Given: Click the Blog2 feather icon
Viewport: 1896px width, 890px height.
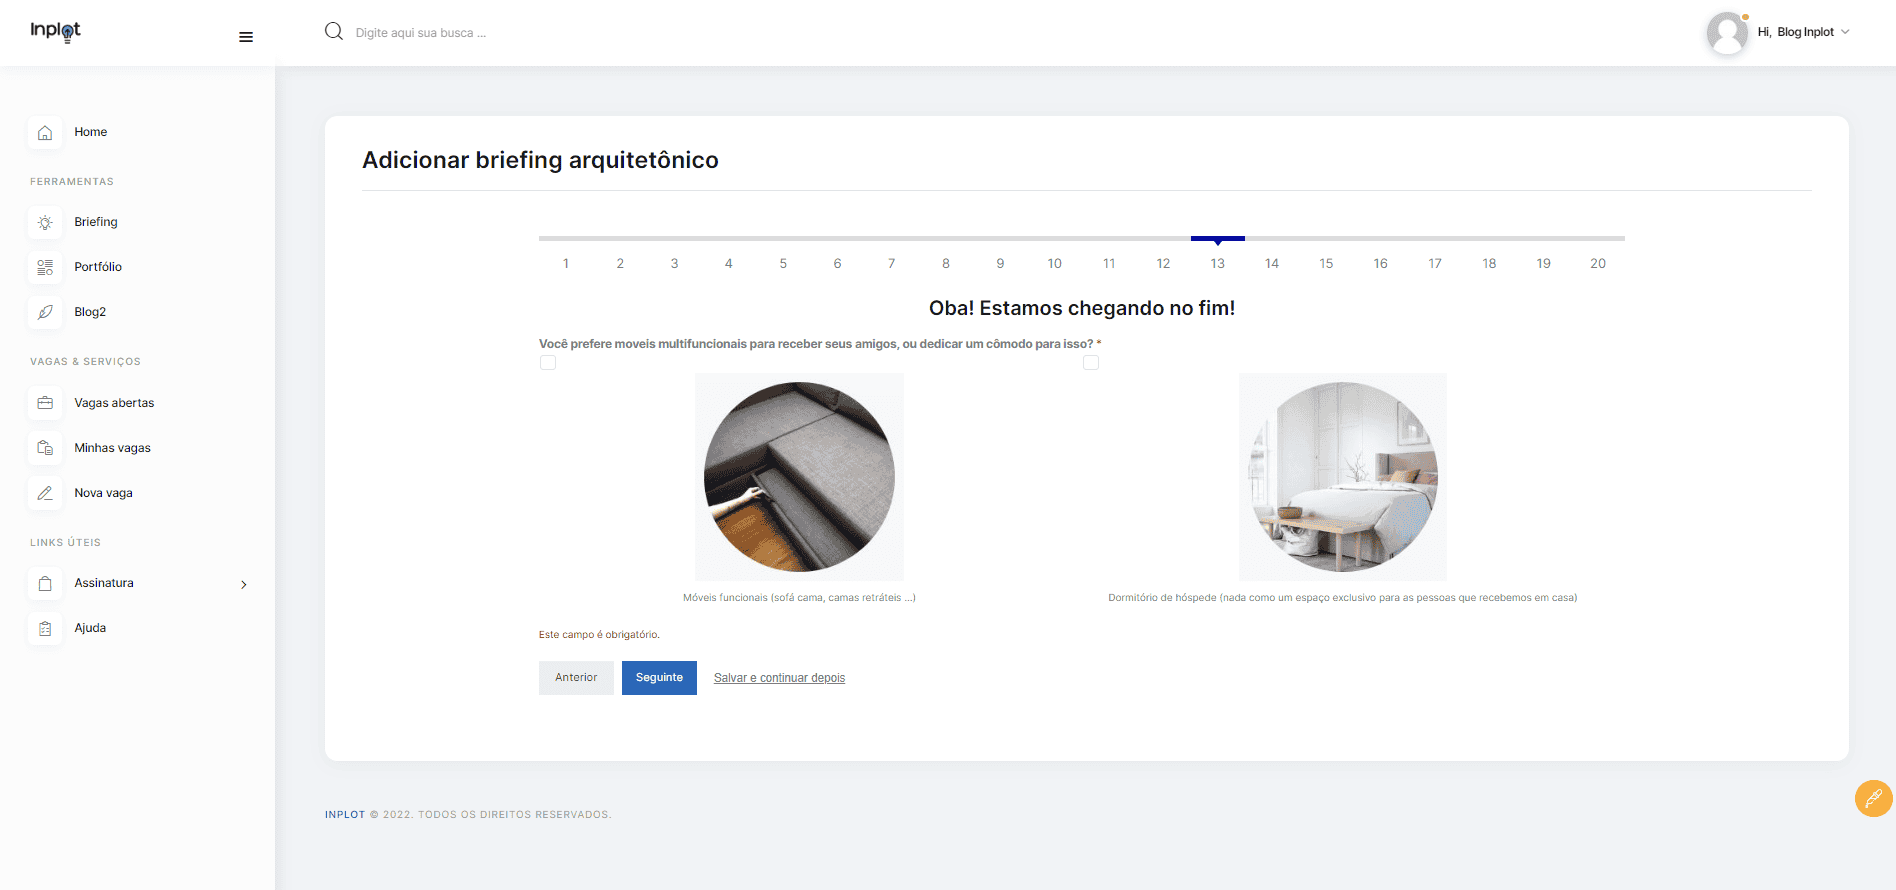Looking at the screenshot, I should (45, 312).
